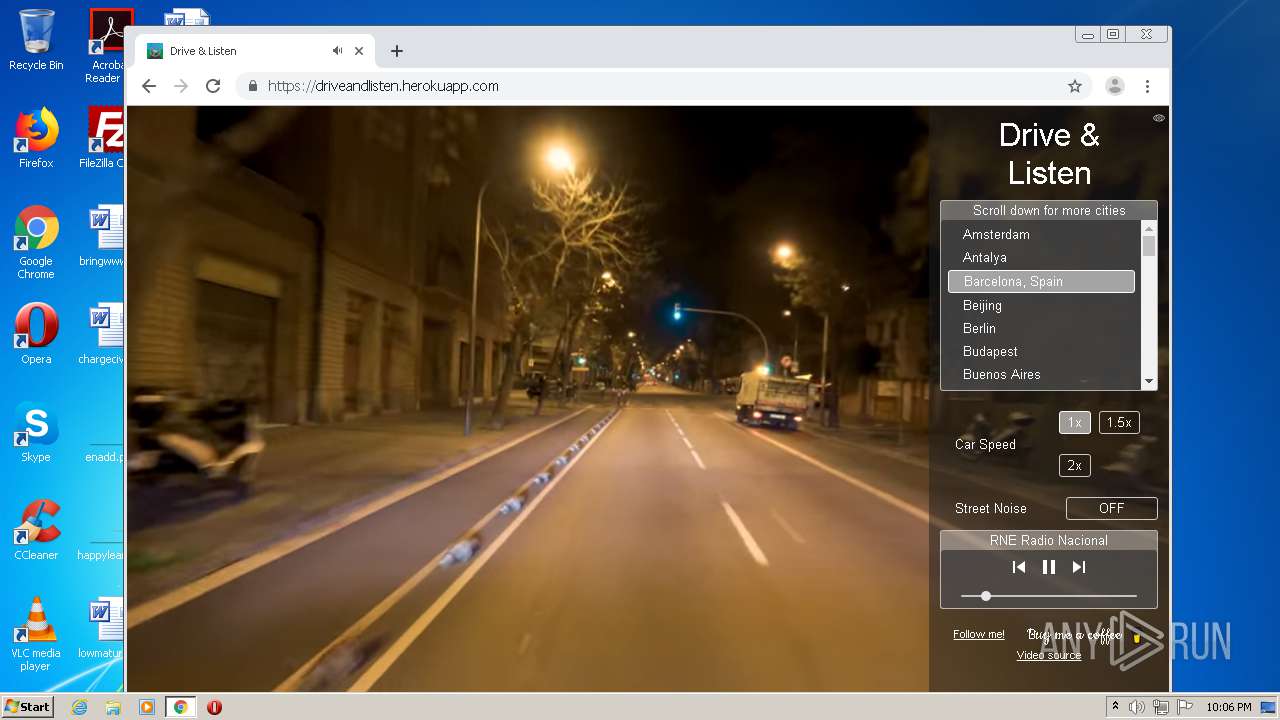Close the Drive & Listen tab
This screenshot has height=720, width=1280.
click(x=359, y=51)
